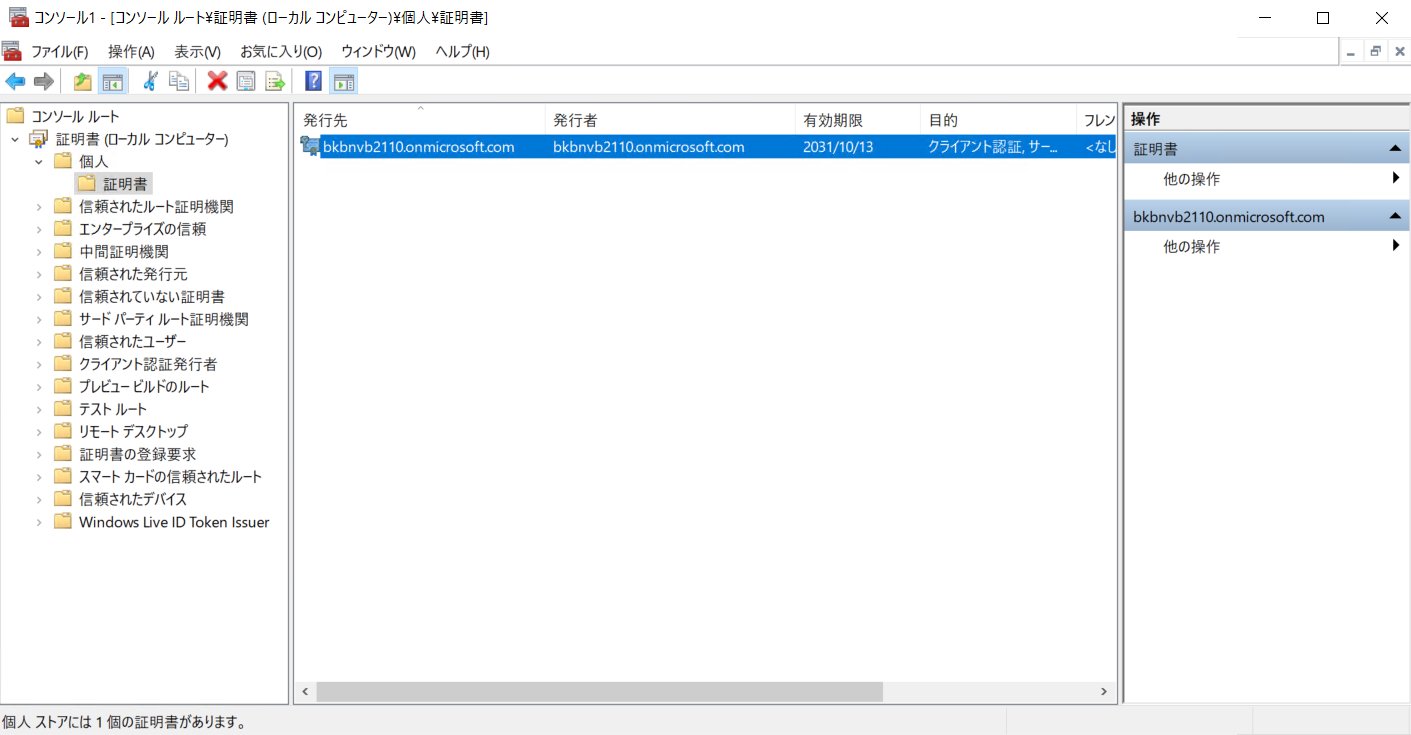This screenshot has width=1411, height=735.
Task: Select the 信頼されたユーザー tree item
Action: click(132, 341)
